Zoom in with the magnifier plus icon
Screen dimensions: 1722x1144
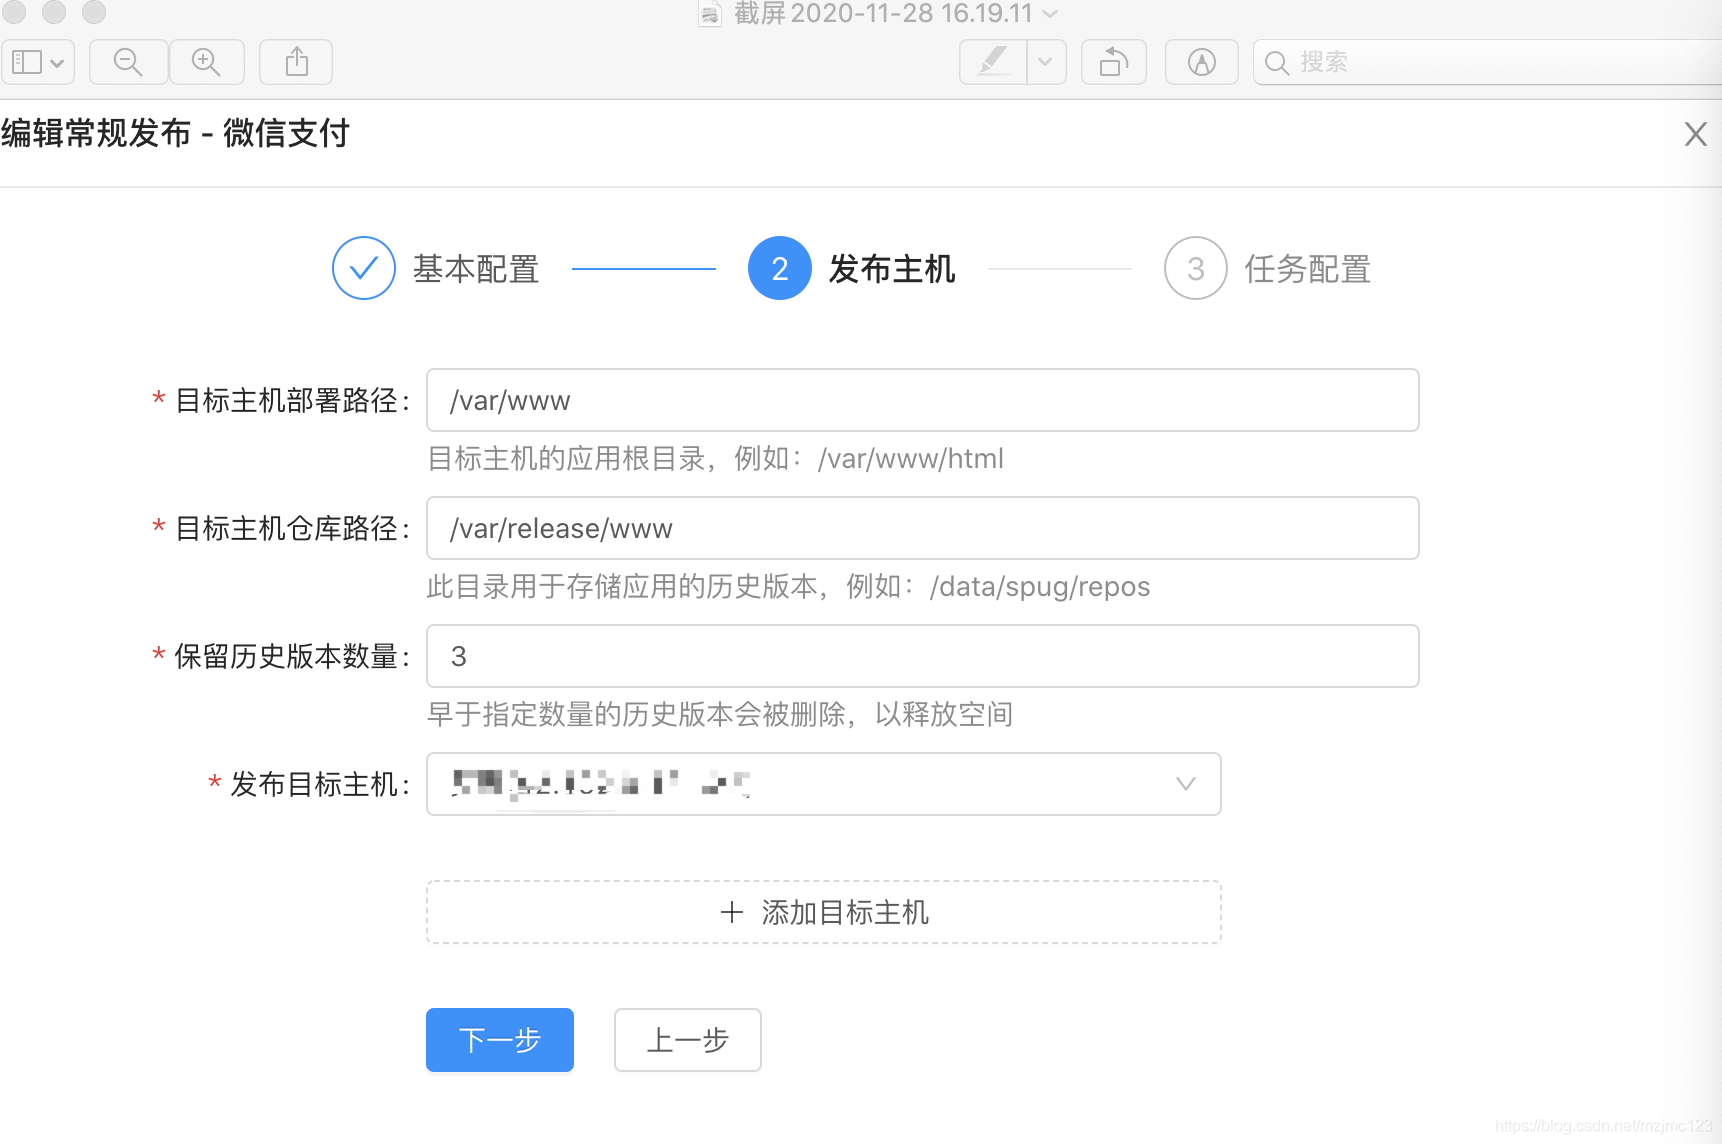coord(206,62)
